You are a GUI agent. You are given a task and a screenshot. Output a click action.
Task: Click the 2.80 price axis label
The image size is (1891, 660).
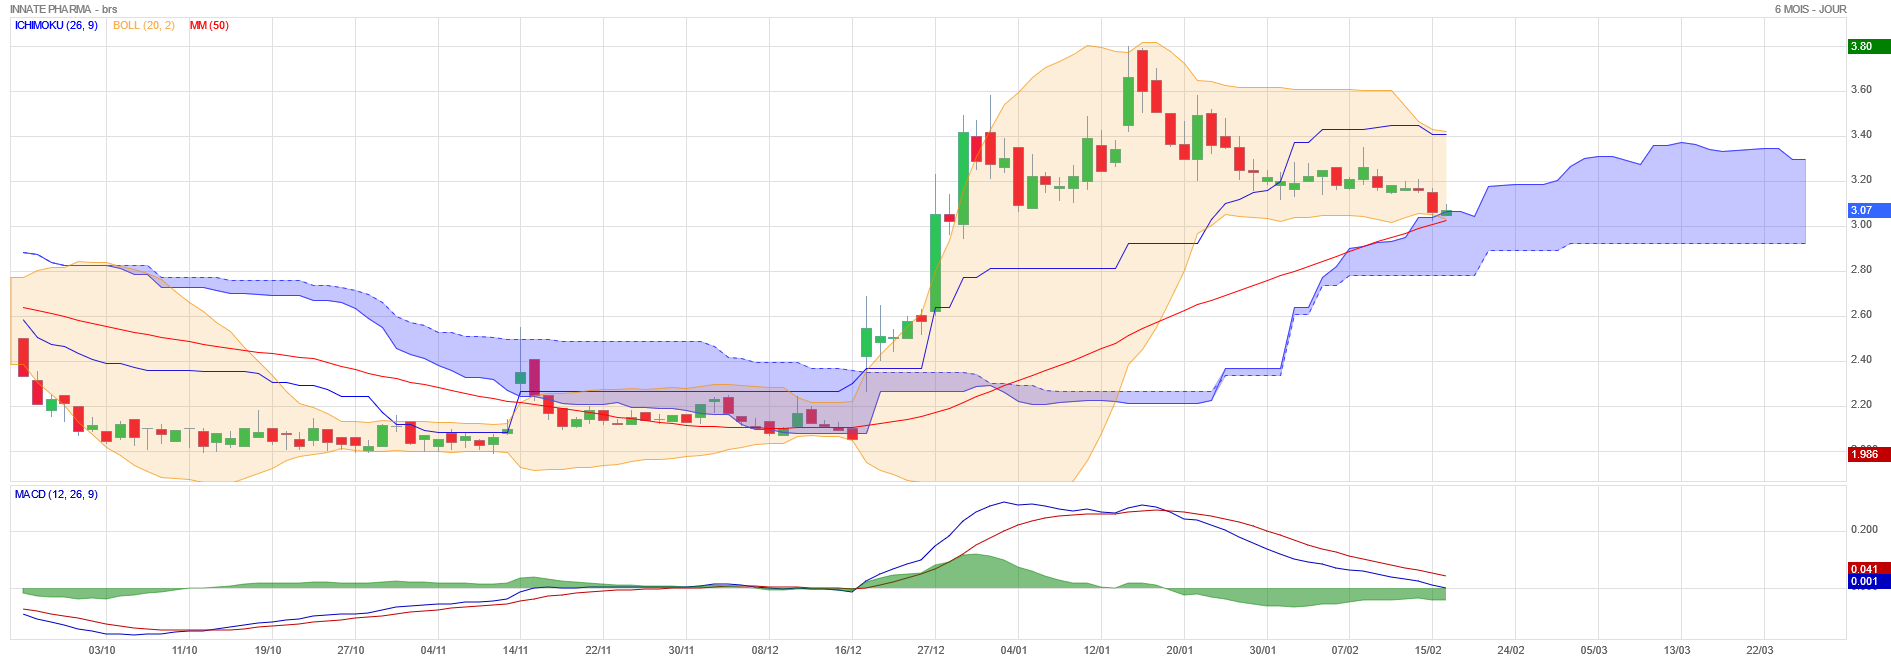[x=1861, y=269]
